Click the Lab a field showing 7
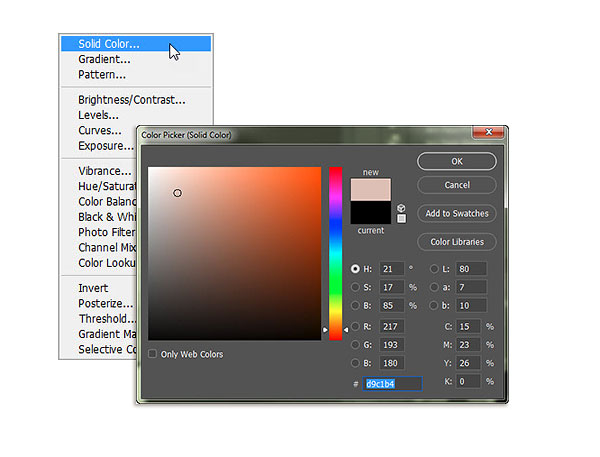Viewport: 600px width, 457px height. 471,287
